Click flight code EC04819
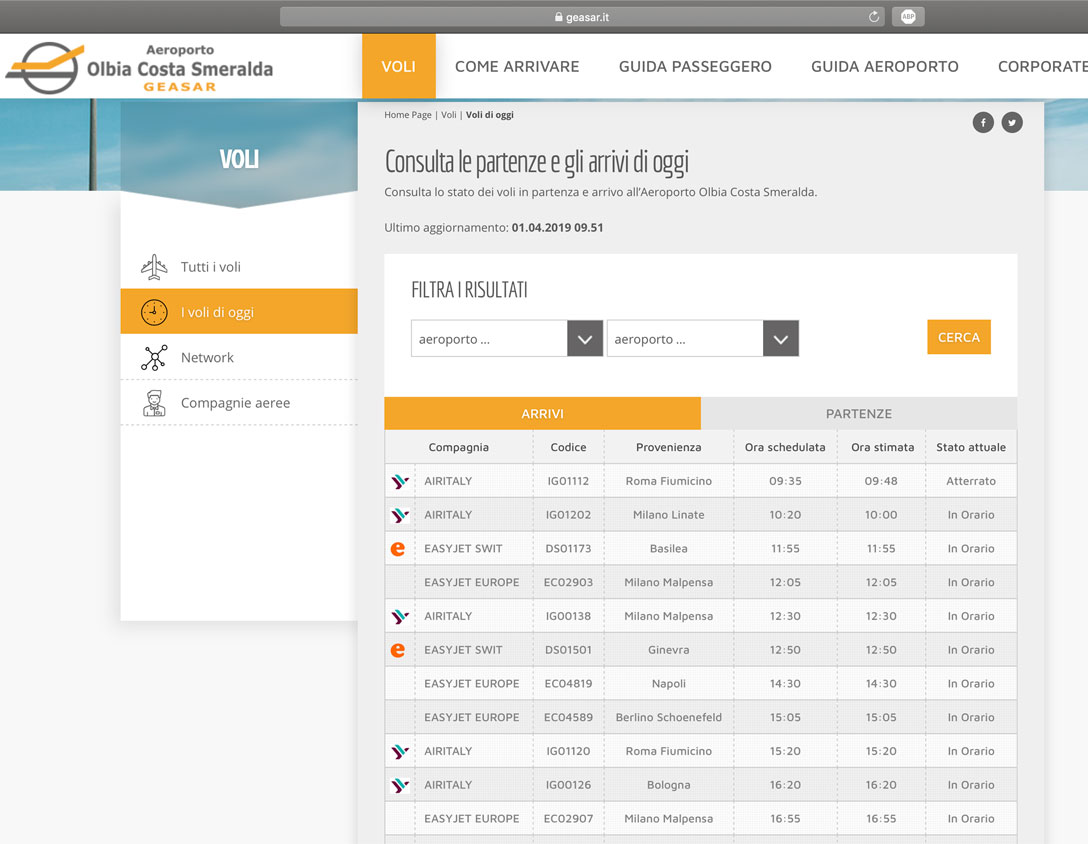 (568, 684)
